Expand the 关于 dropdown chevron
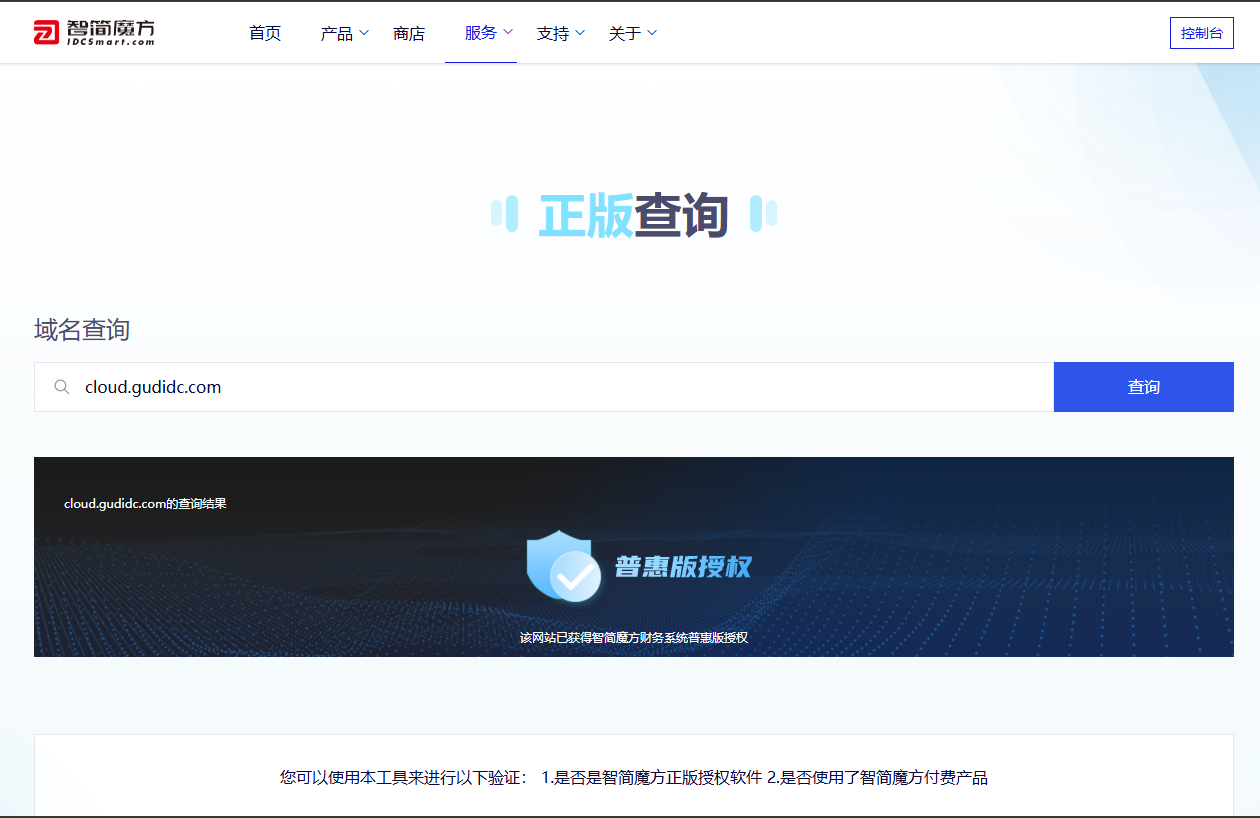This screenshot has width=1260, height=818. point(652,33)
